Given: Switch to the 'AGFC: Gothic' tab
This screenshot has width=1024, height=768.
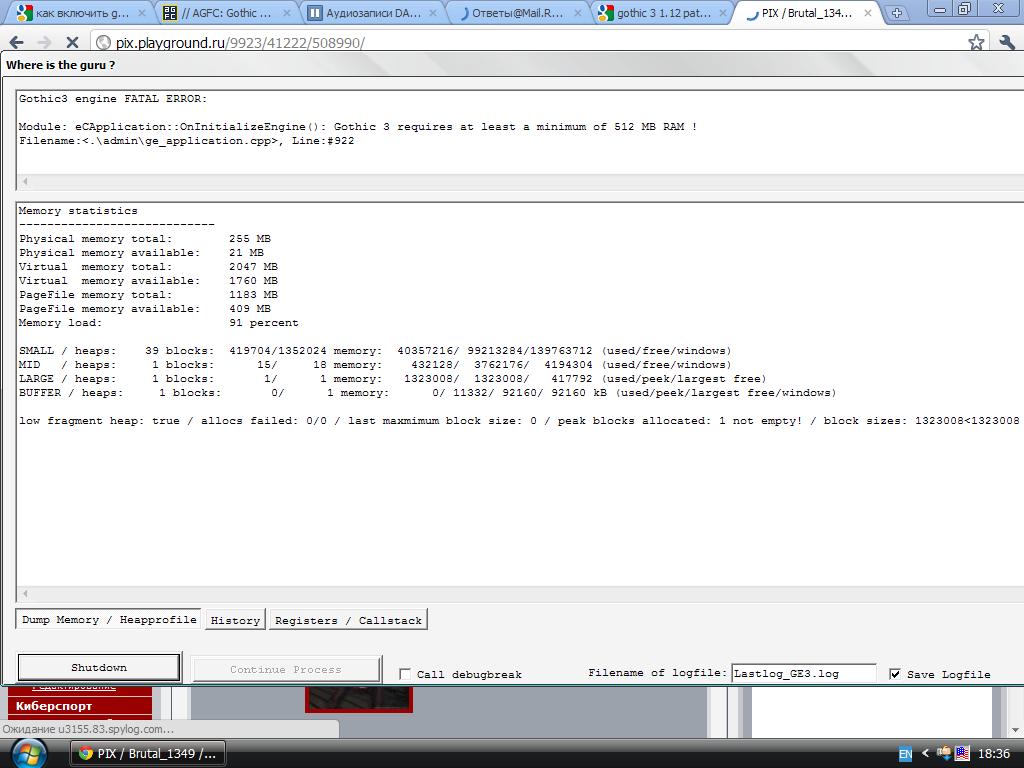Looking at the screenshot, I should tap(225, 13).
